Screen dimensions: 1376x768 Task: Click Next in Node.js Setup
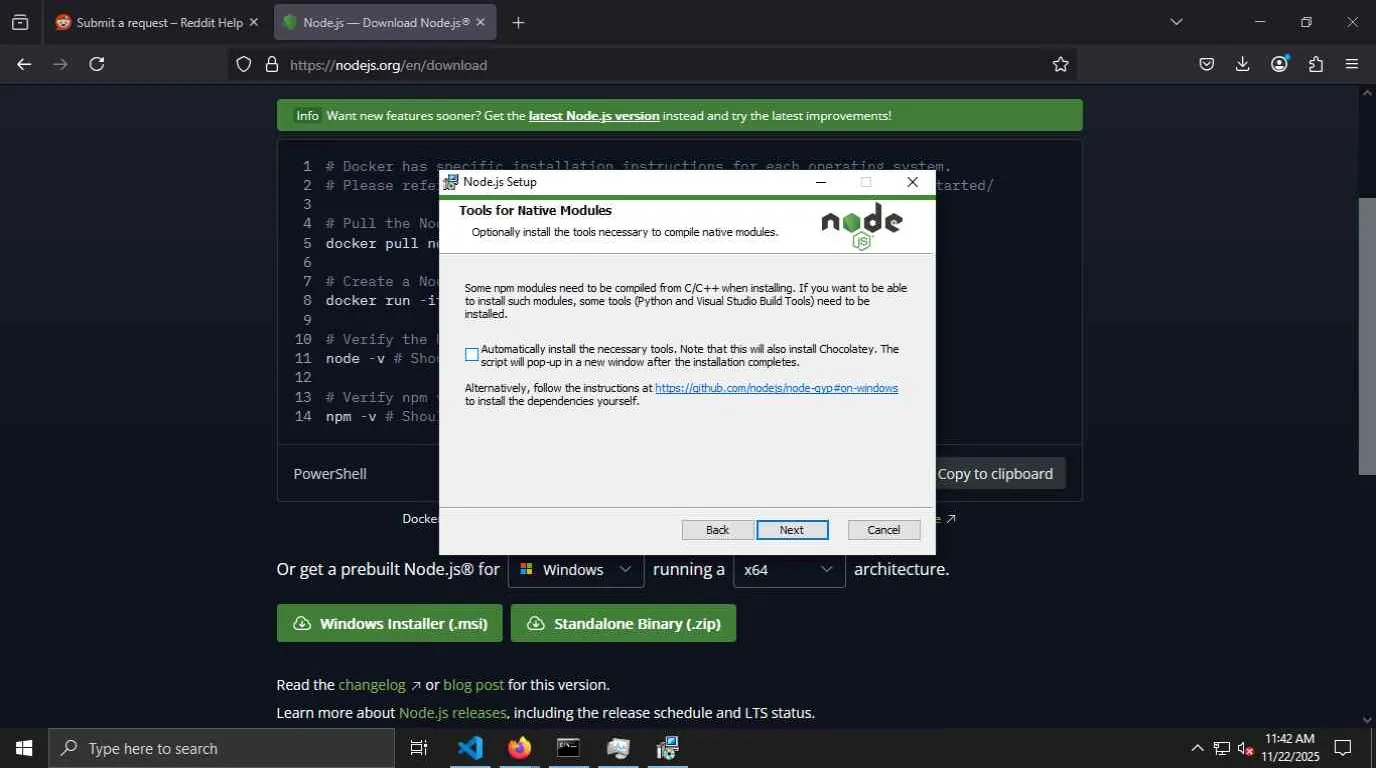tap(792, 530)
